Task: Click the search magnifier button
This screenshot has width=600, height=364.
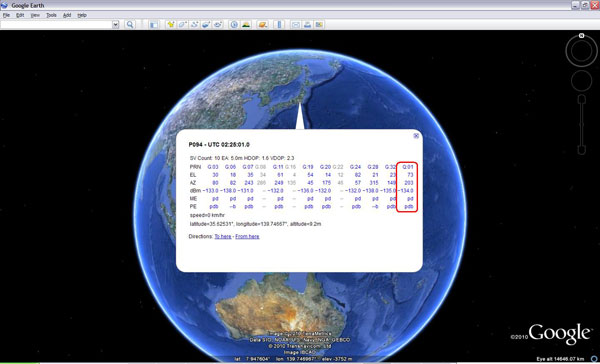Action: 130,24
